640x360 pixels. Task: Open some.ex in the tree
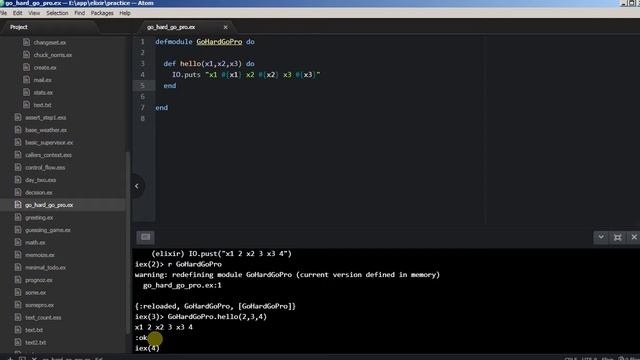pyautogui.click(x=36, y=292)
